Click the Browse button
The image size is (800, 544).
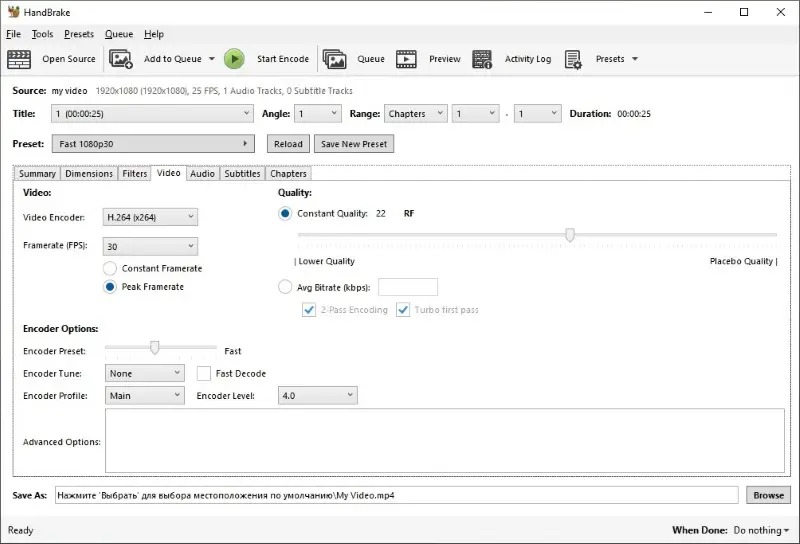point(768,495)
